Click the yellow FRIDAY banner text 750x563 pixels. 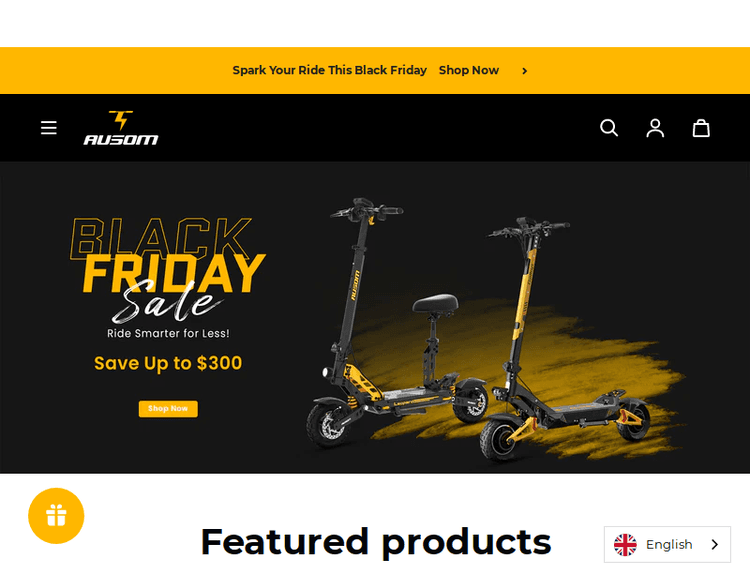pos(174,273)
